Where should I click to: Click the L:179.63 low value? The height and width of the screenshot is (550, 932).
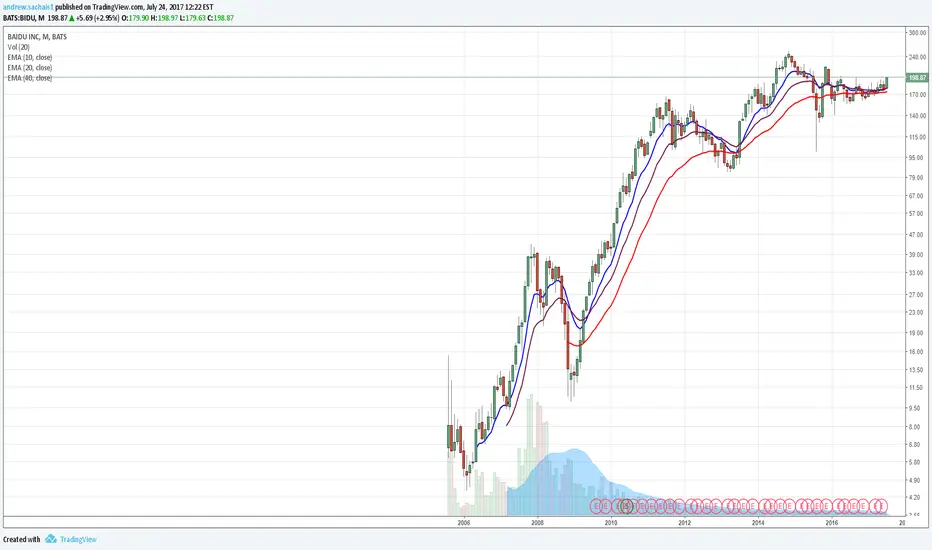click(x=193, y=18)
